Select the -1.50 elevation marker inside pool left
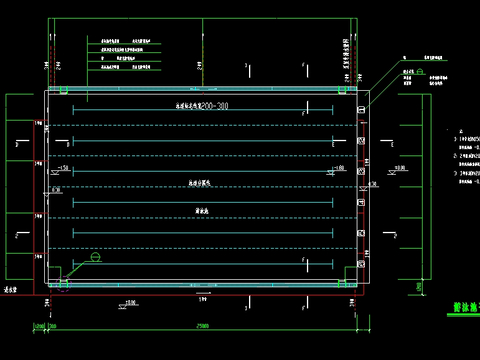The image size is (480, 360). (60, 170)
